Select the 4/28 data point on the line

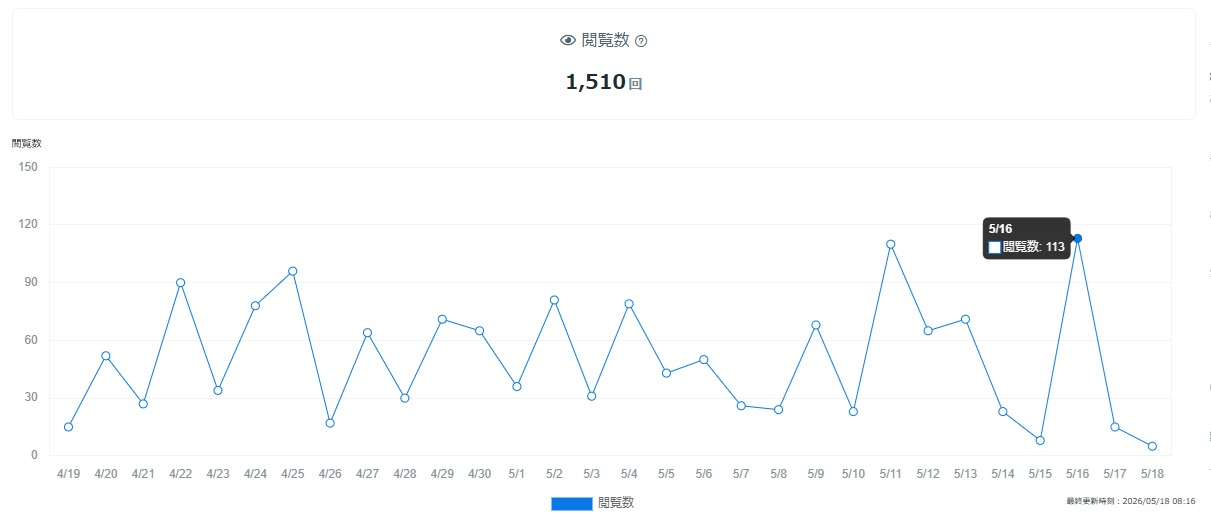click(405, 398)
